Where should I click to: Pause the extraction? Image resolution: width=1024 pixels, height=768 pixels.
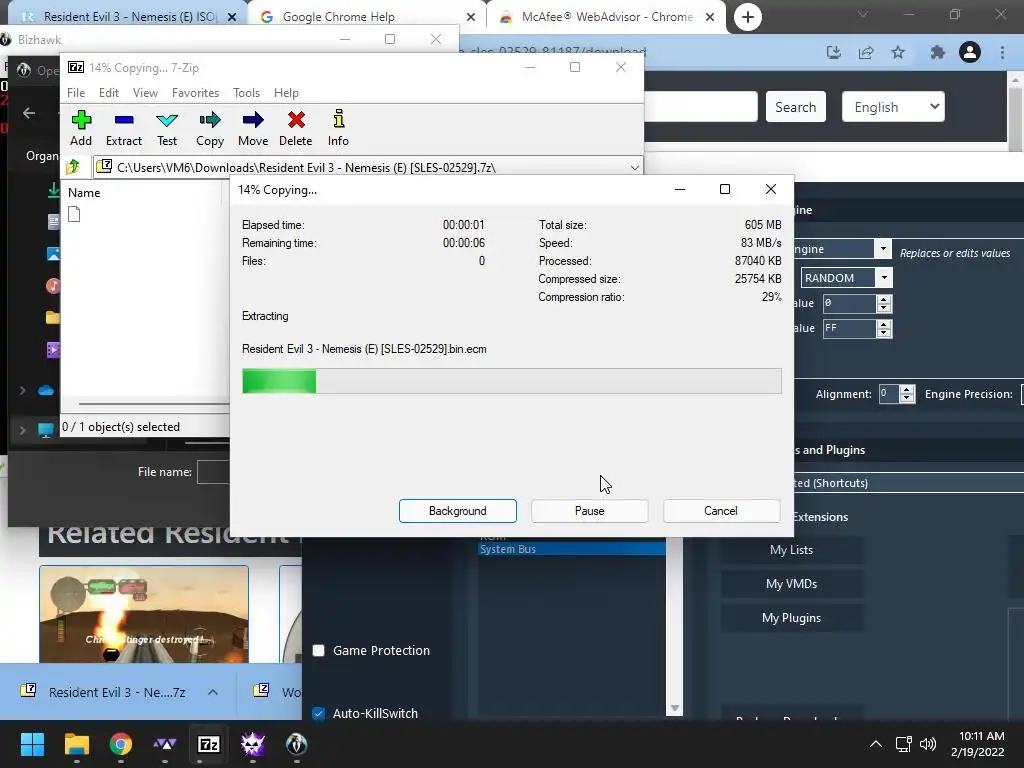click(x=590, y=511)
